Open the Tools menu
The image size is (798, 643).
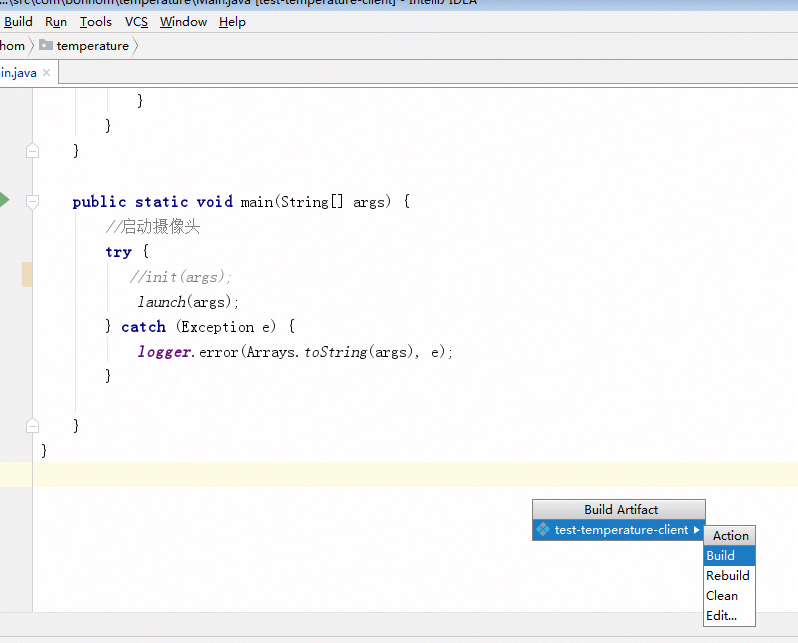point(96,22)
